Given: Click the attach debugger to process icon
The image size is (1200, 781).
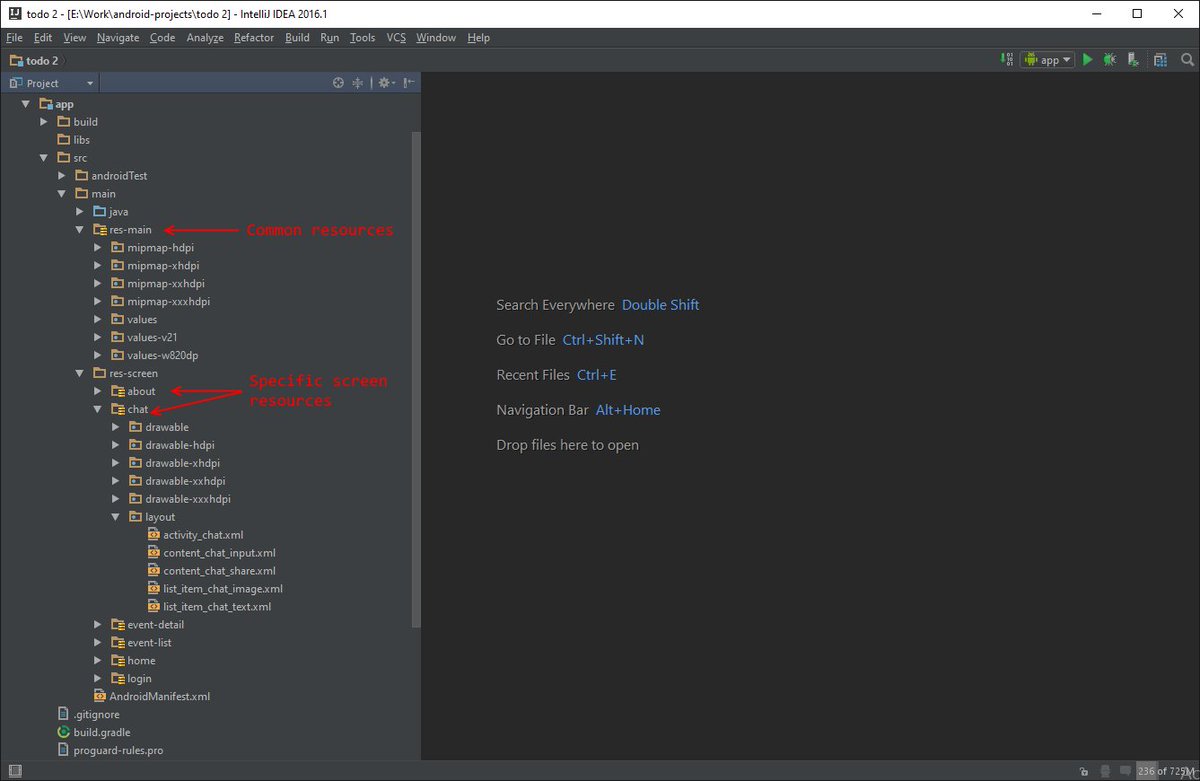Looking at the screenshot, I should [1134, 60].
